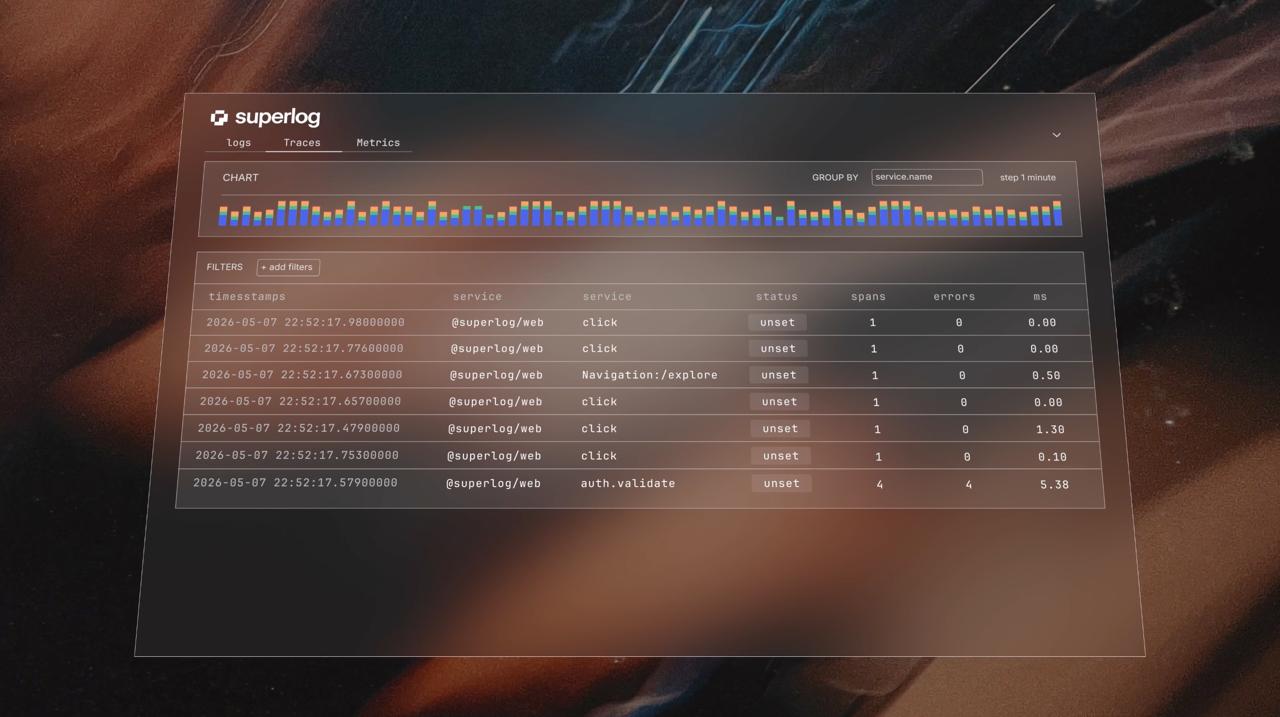Click the status column header
Screen dimensions: 1280x717
tap(777, 296)
